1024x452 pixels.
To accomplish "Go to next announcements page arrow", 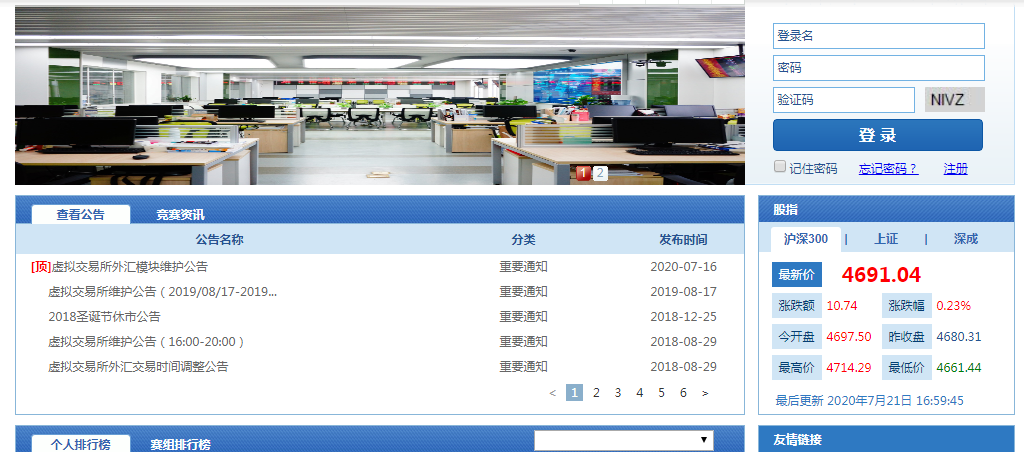I will coord(705,393).
